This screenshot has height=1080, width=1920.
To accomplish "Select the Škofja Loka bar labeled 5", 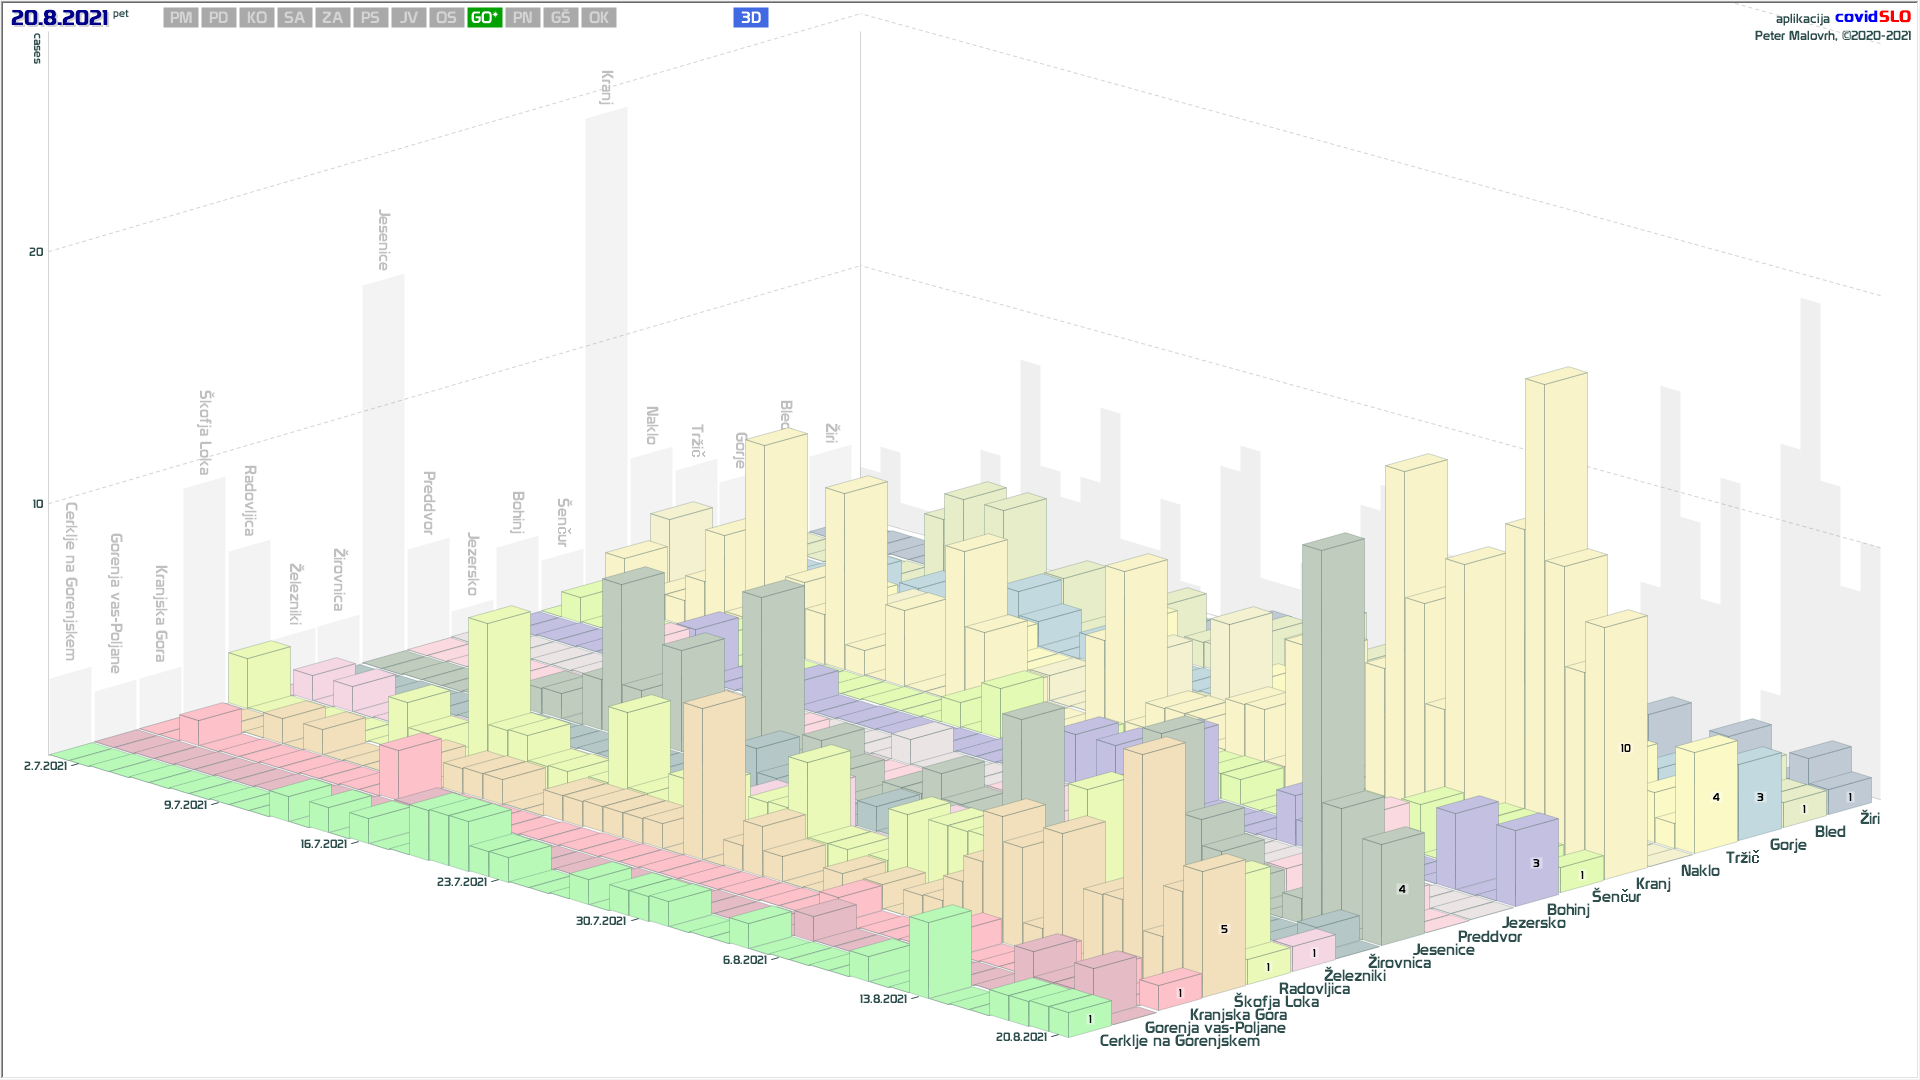I will 1224,929.
